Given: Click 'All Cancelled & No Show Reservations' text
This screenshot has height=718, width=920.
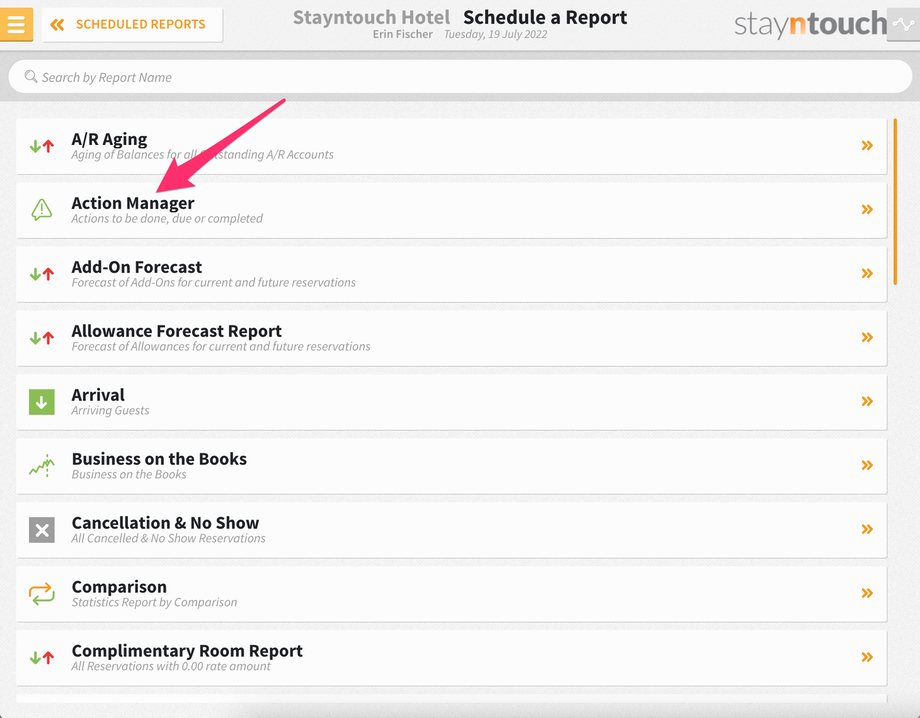Looking at the screenshot, I should pos(168,538).
